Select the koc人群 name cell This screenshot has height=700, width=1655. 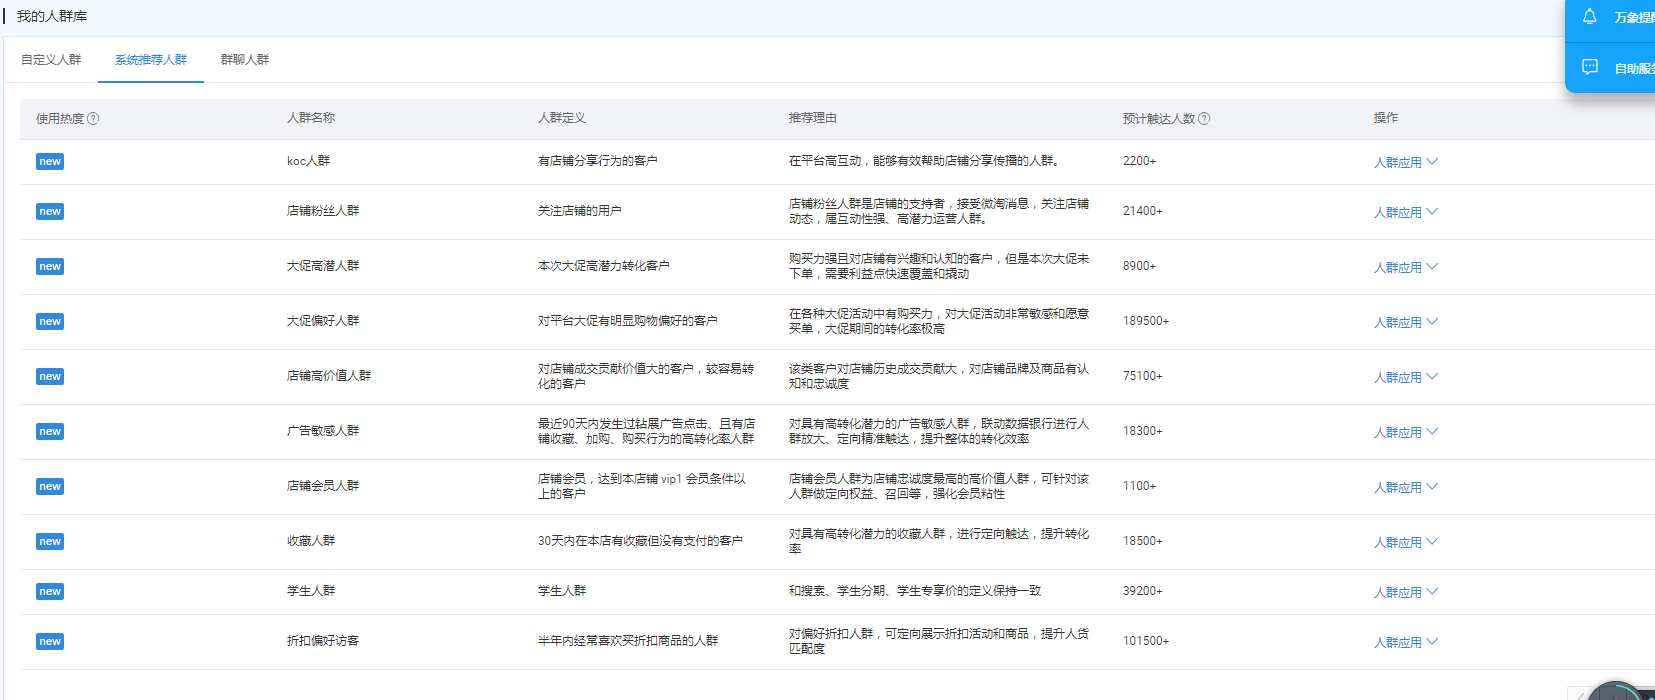pos(308,161)
